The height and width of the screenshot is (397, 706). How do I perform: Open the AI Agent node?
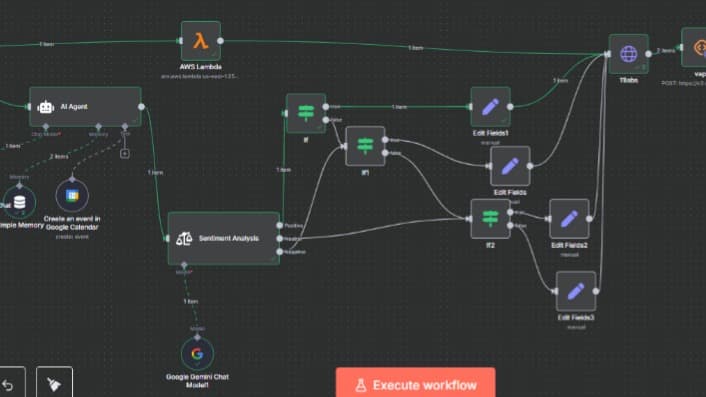(85, 107)
